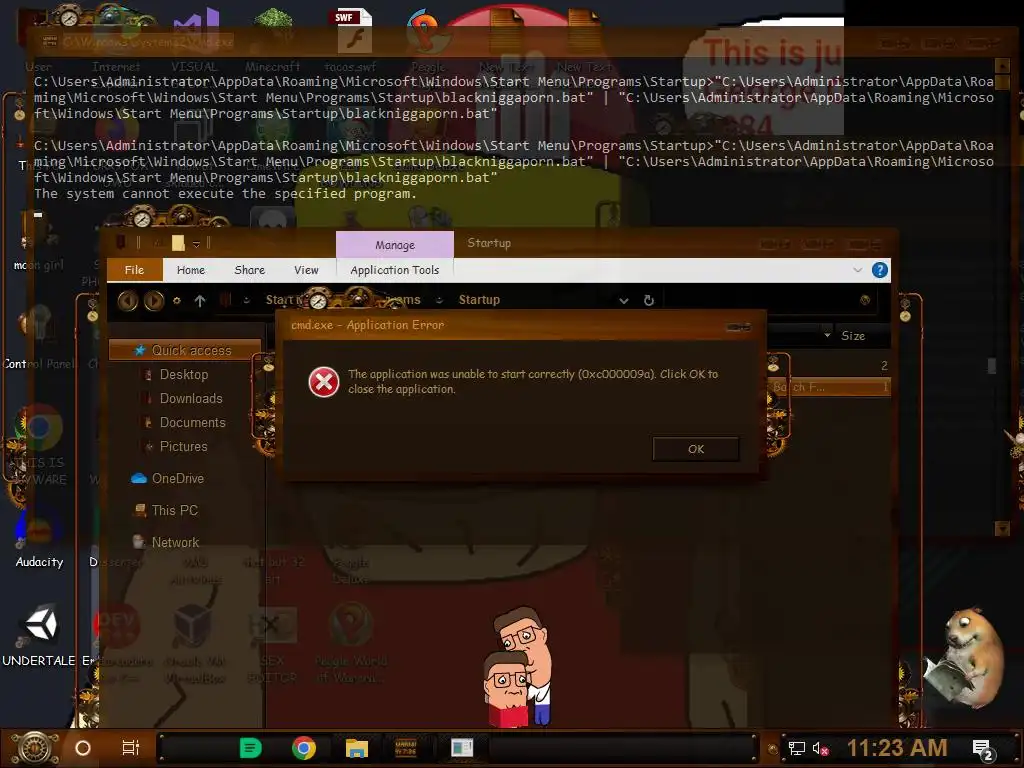The width and height of the screenshot is (1024, 768).
Task: Open Task View on the taskbar
Action: point(131,748)
